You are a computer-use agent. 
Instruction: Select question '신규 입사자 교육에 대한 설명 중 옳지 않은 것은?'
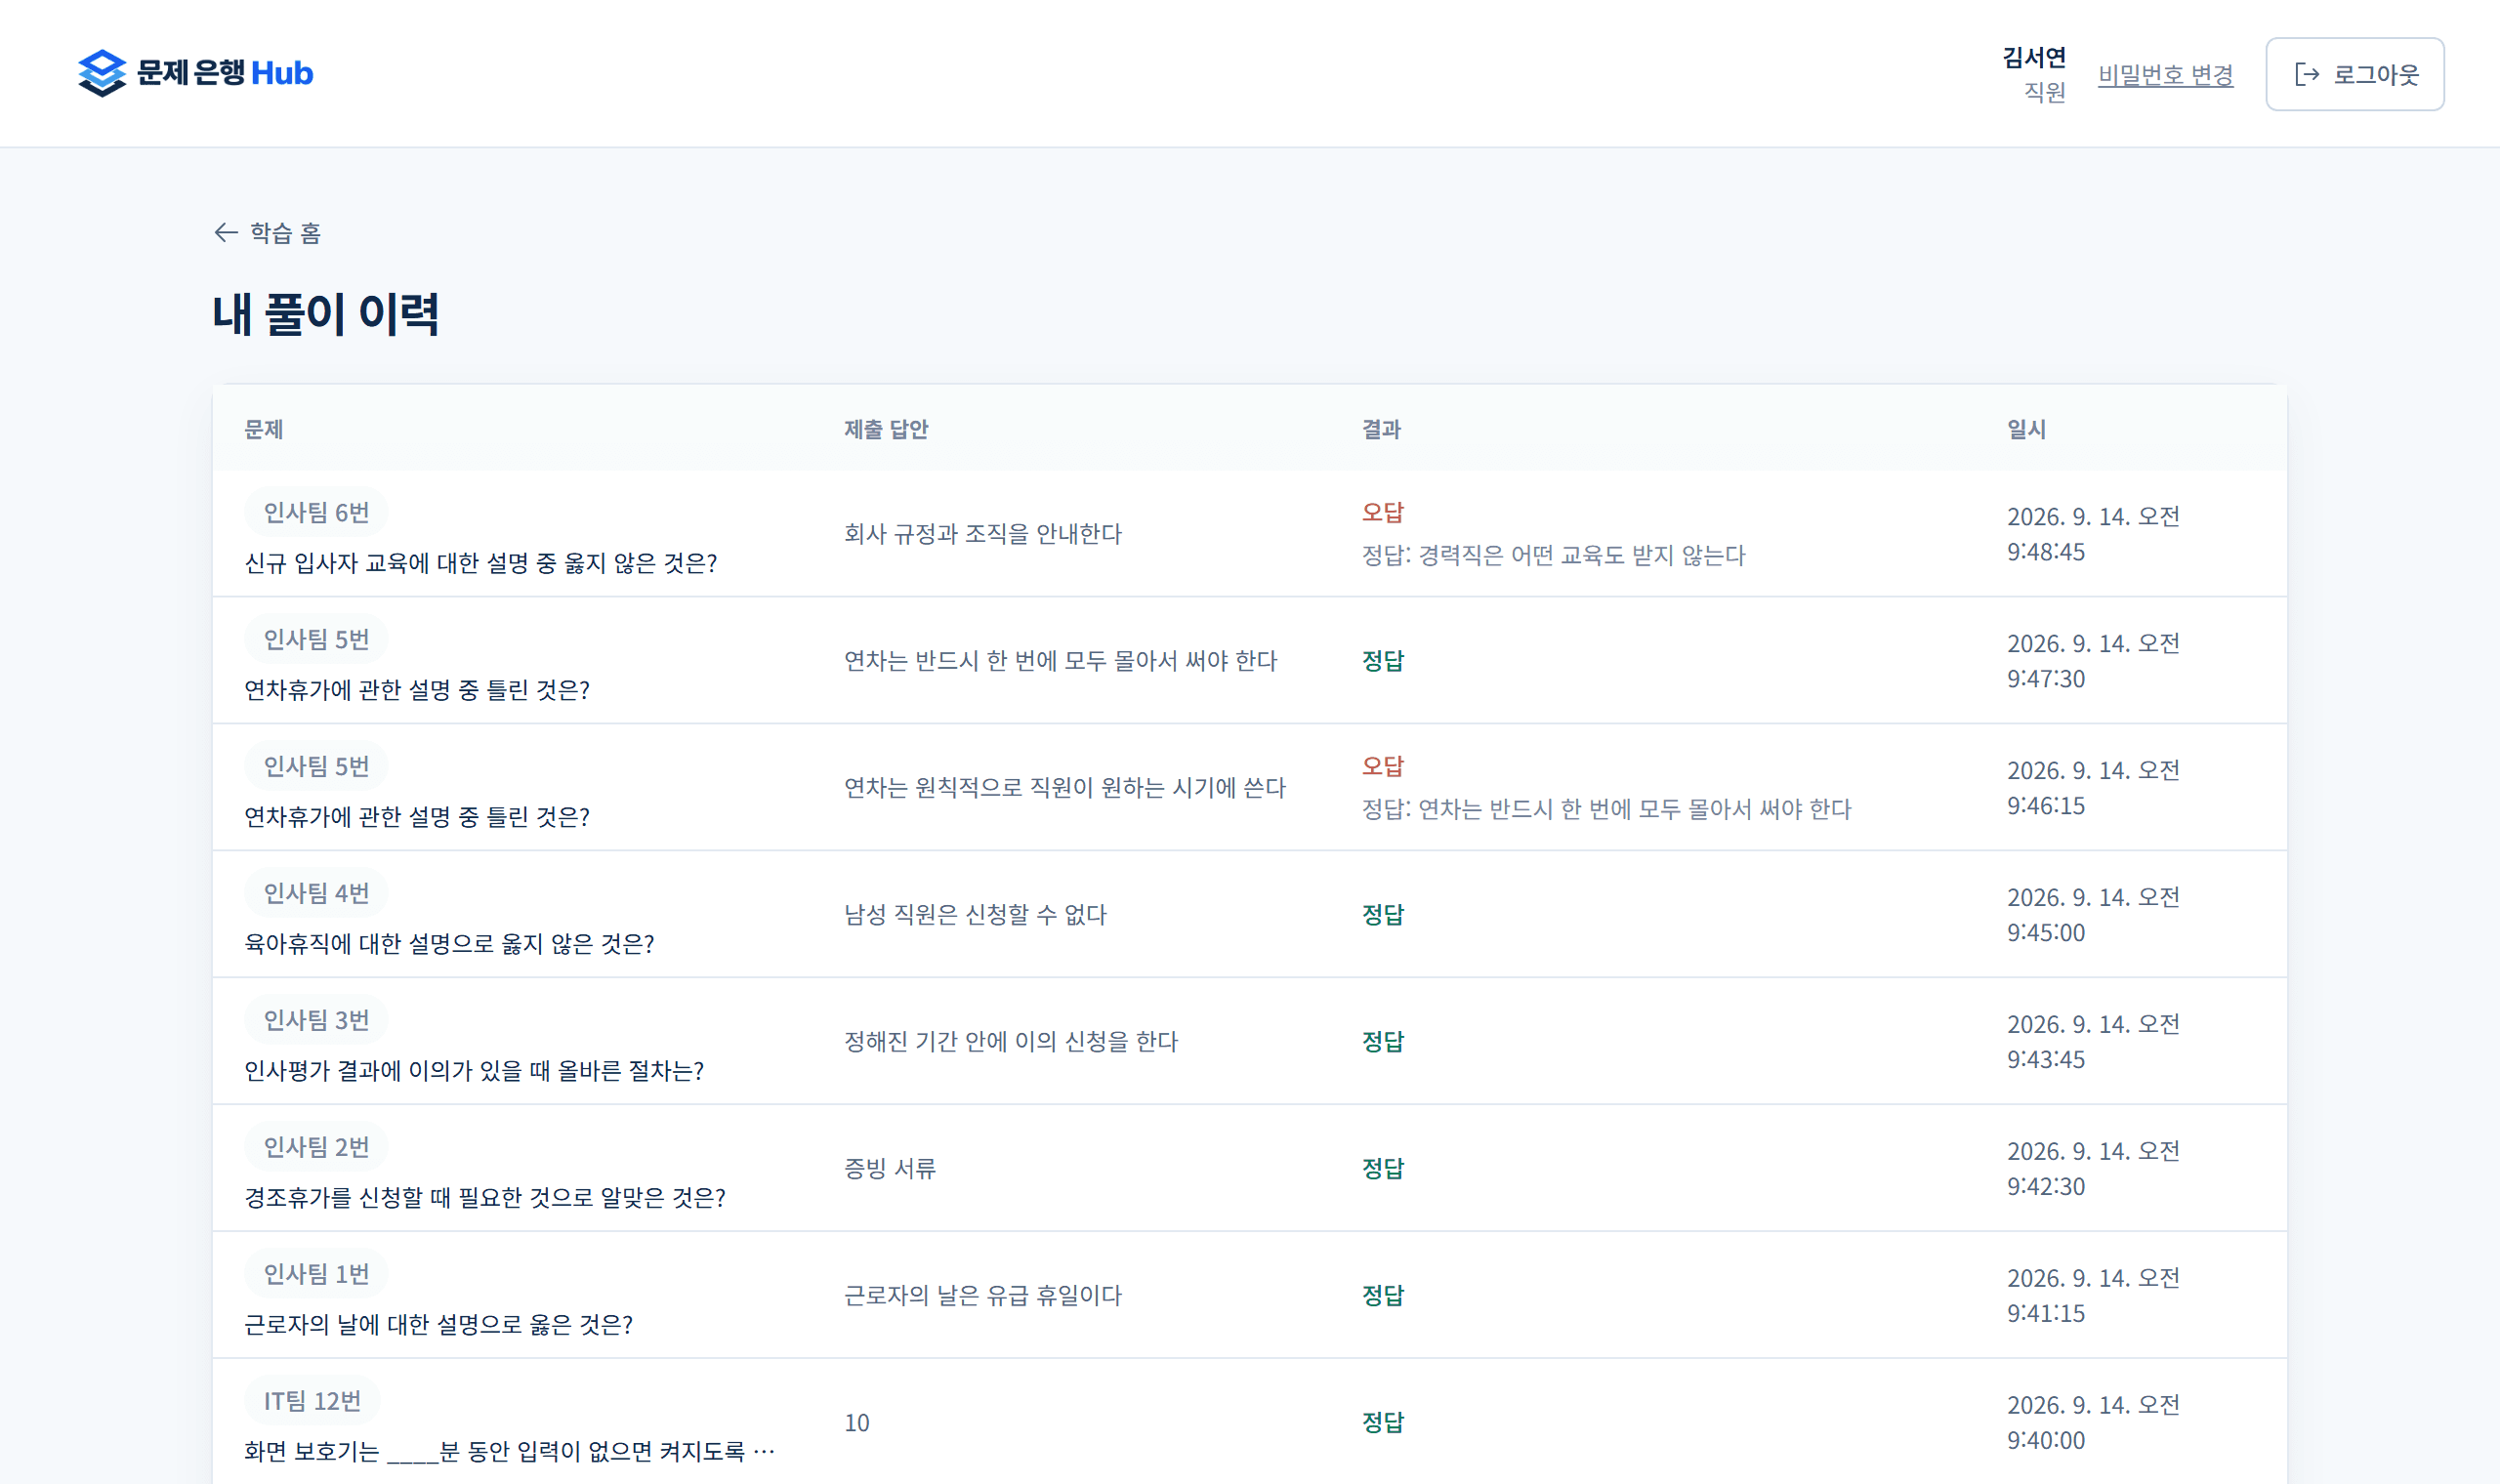(x=481, y=563)
